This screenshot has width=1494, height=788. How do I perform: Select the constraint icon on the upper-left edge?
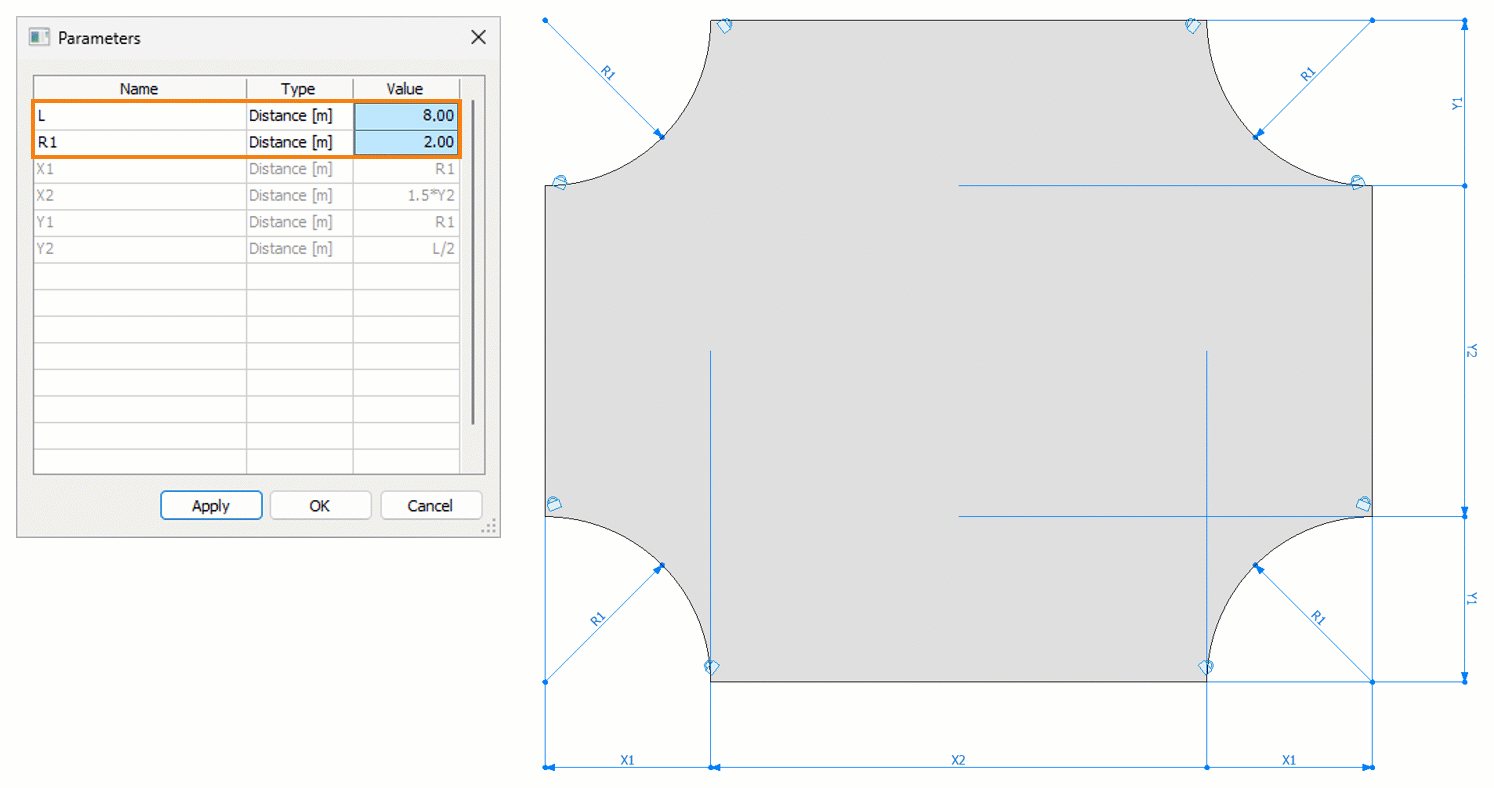coord(559,181)
